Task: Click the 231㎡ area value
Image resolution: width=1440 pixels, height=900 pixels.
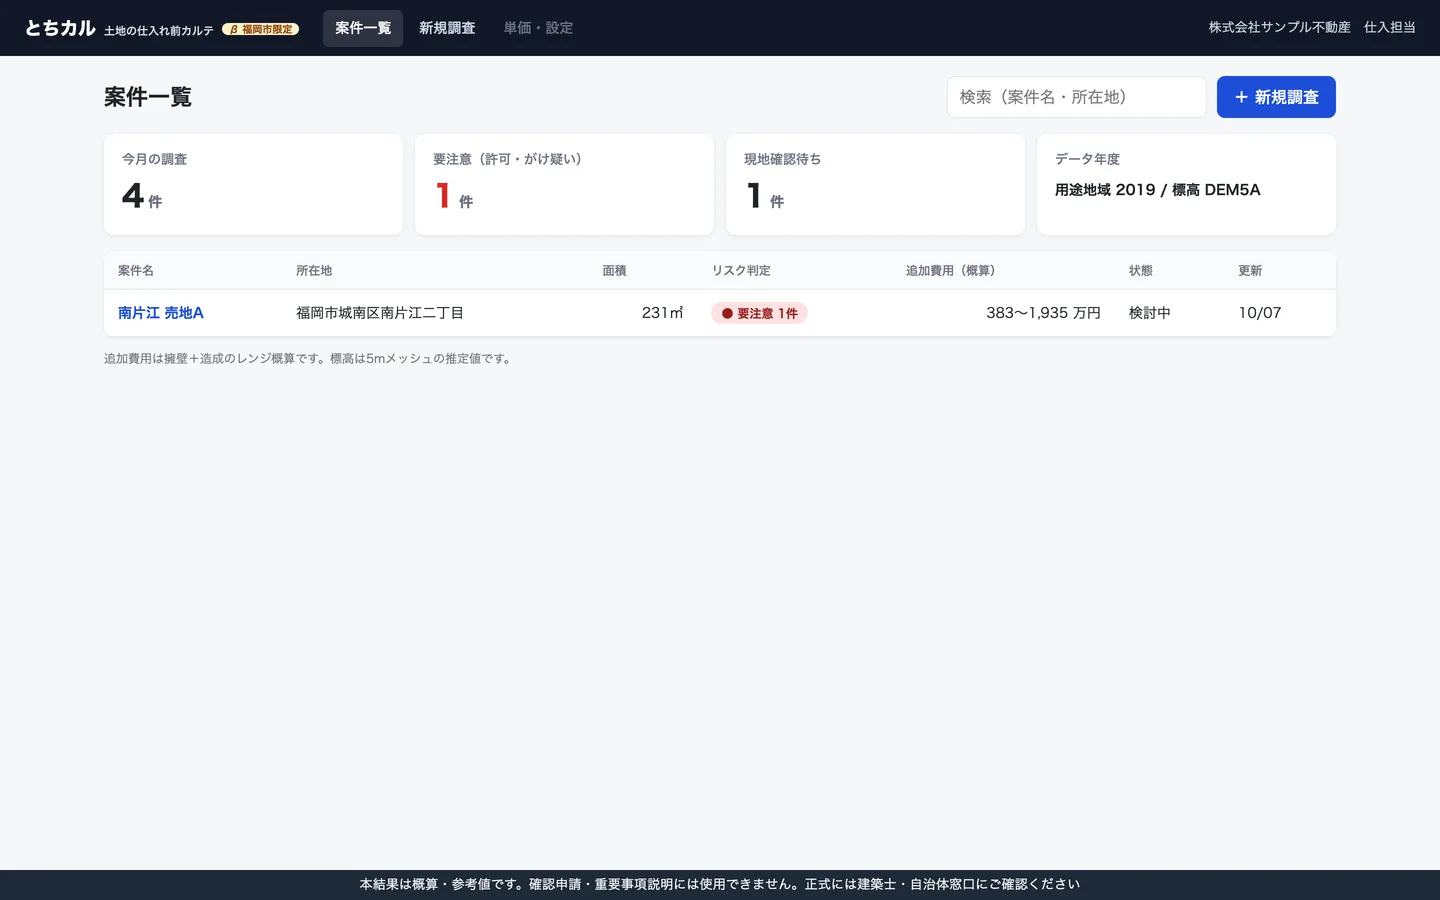Action: click(662, 313)
